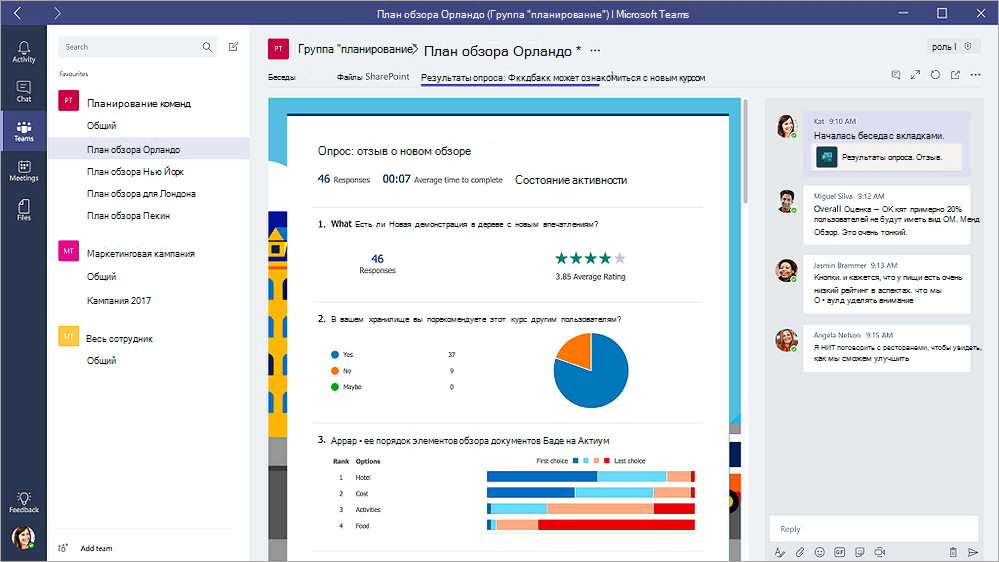
Task: Click the star rating for question 1
Action: (x=591, y=258)
